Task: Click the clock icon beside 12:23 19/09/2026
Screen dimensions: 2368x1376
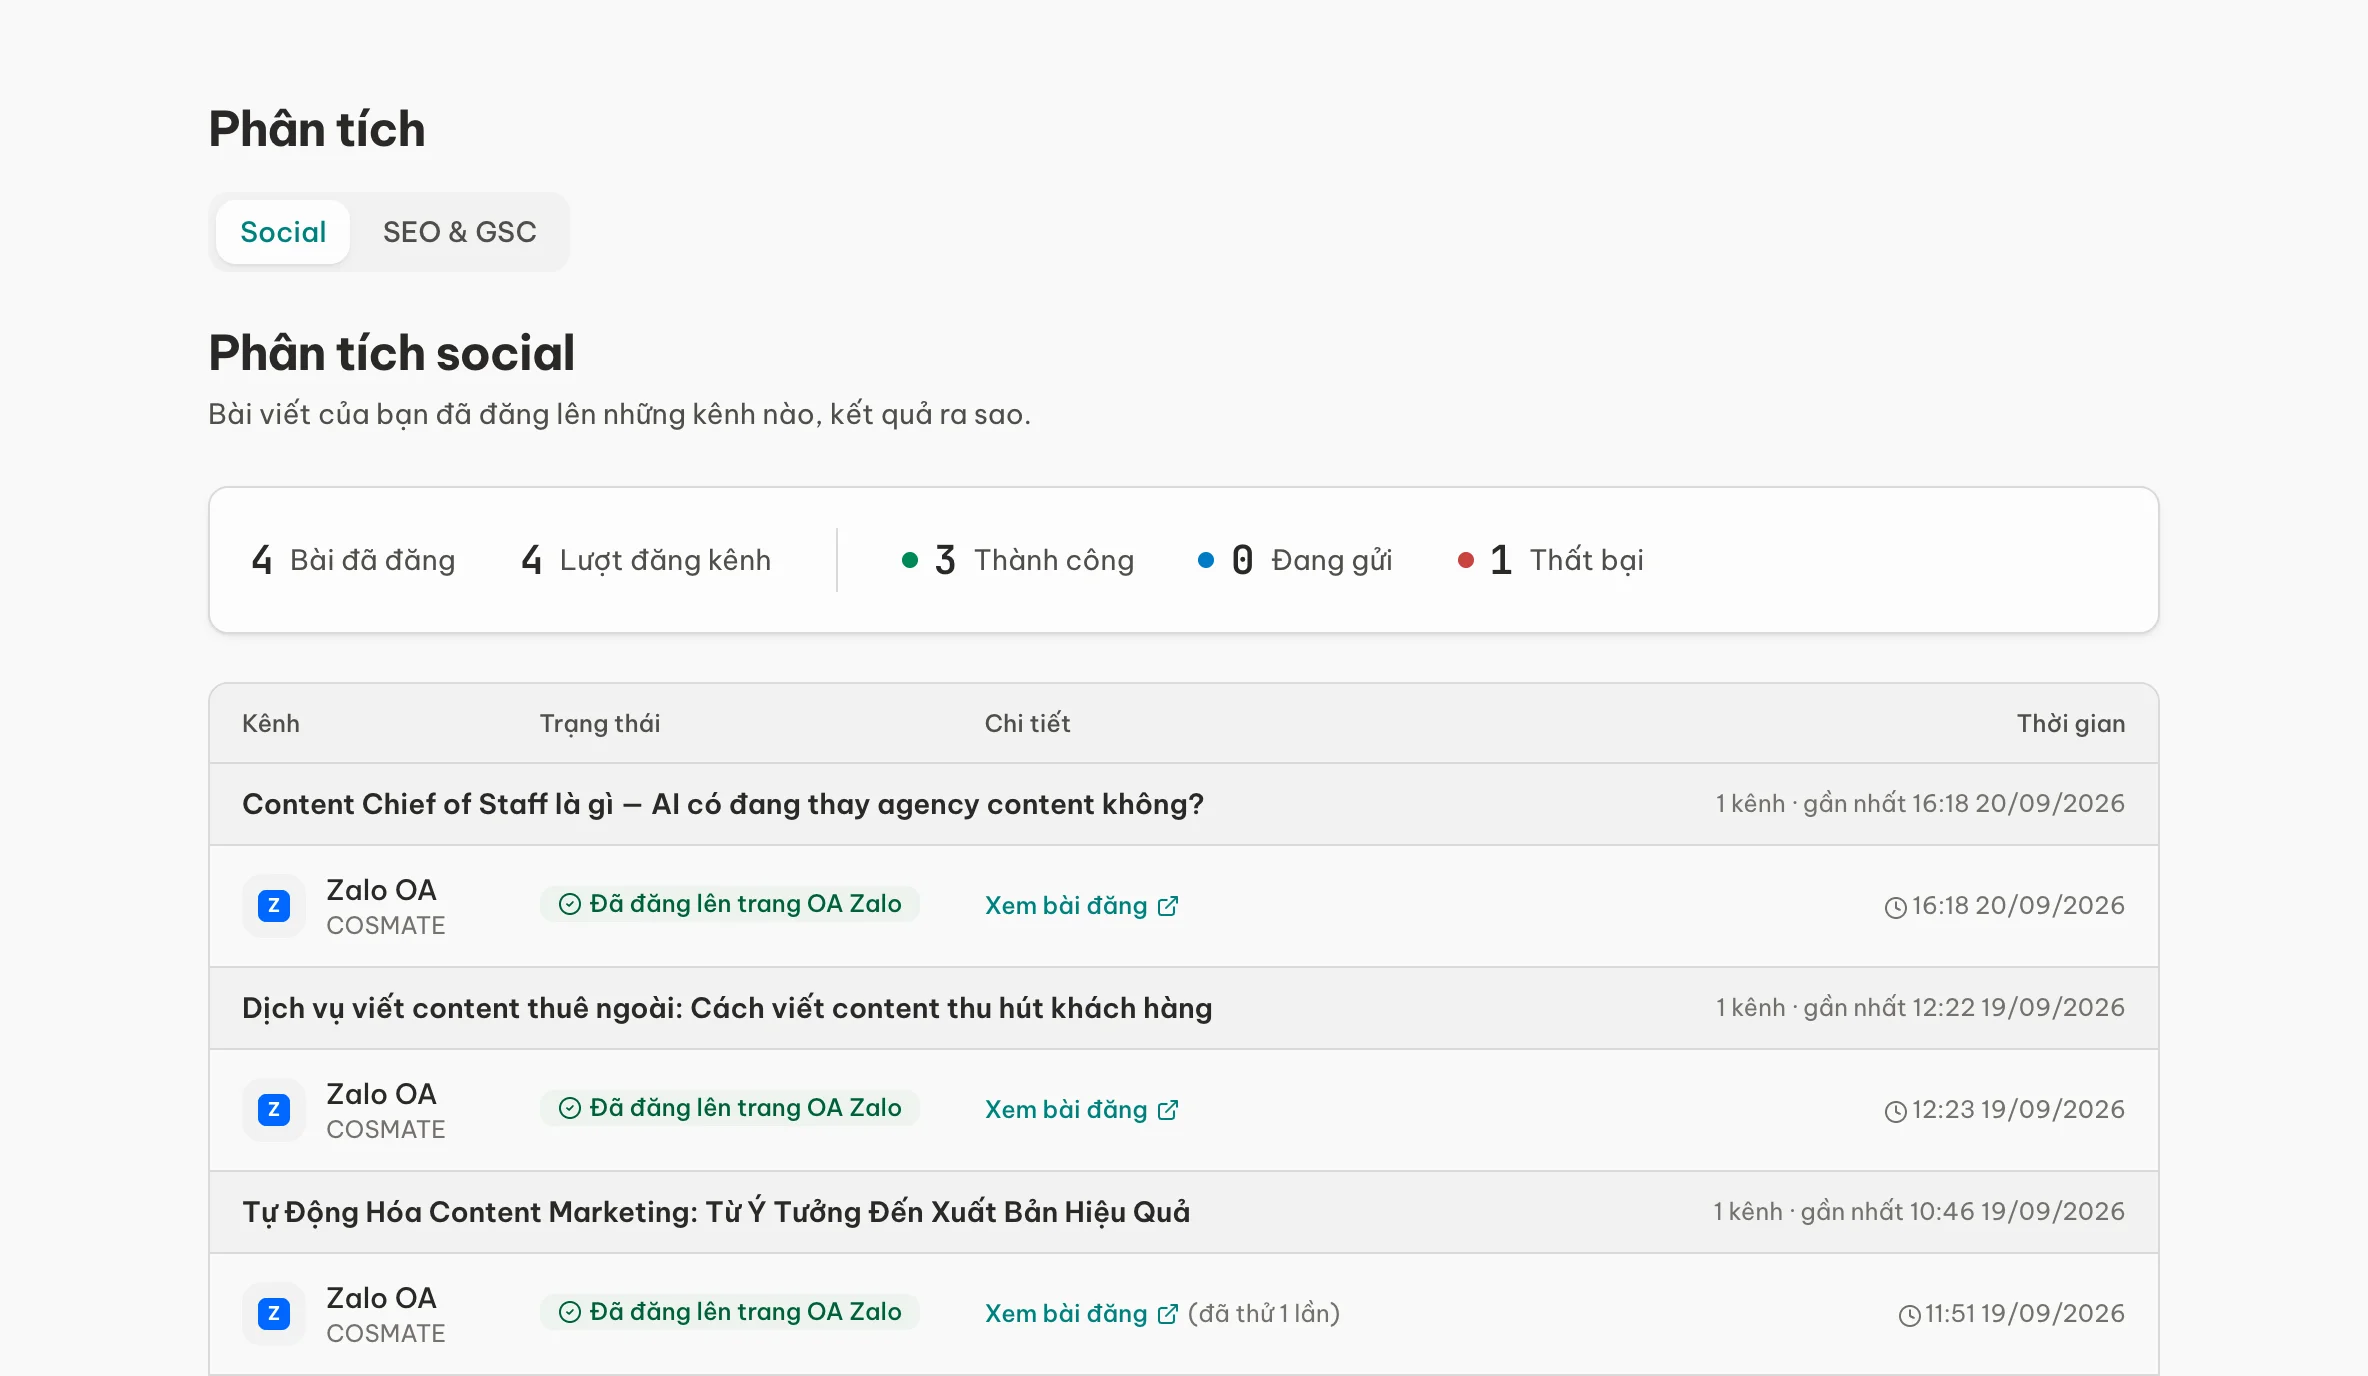Action: (1895, 1112)
